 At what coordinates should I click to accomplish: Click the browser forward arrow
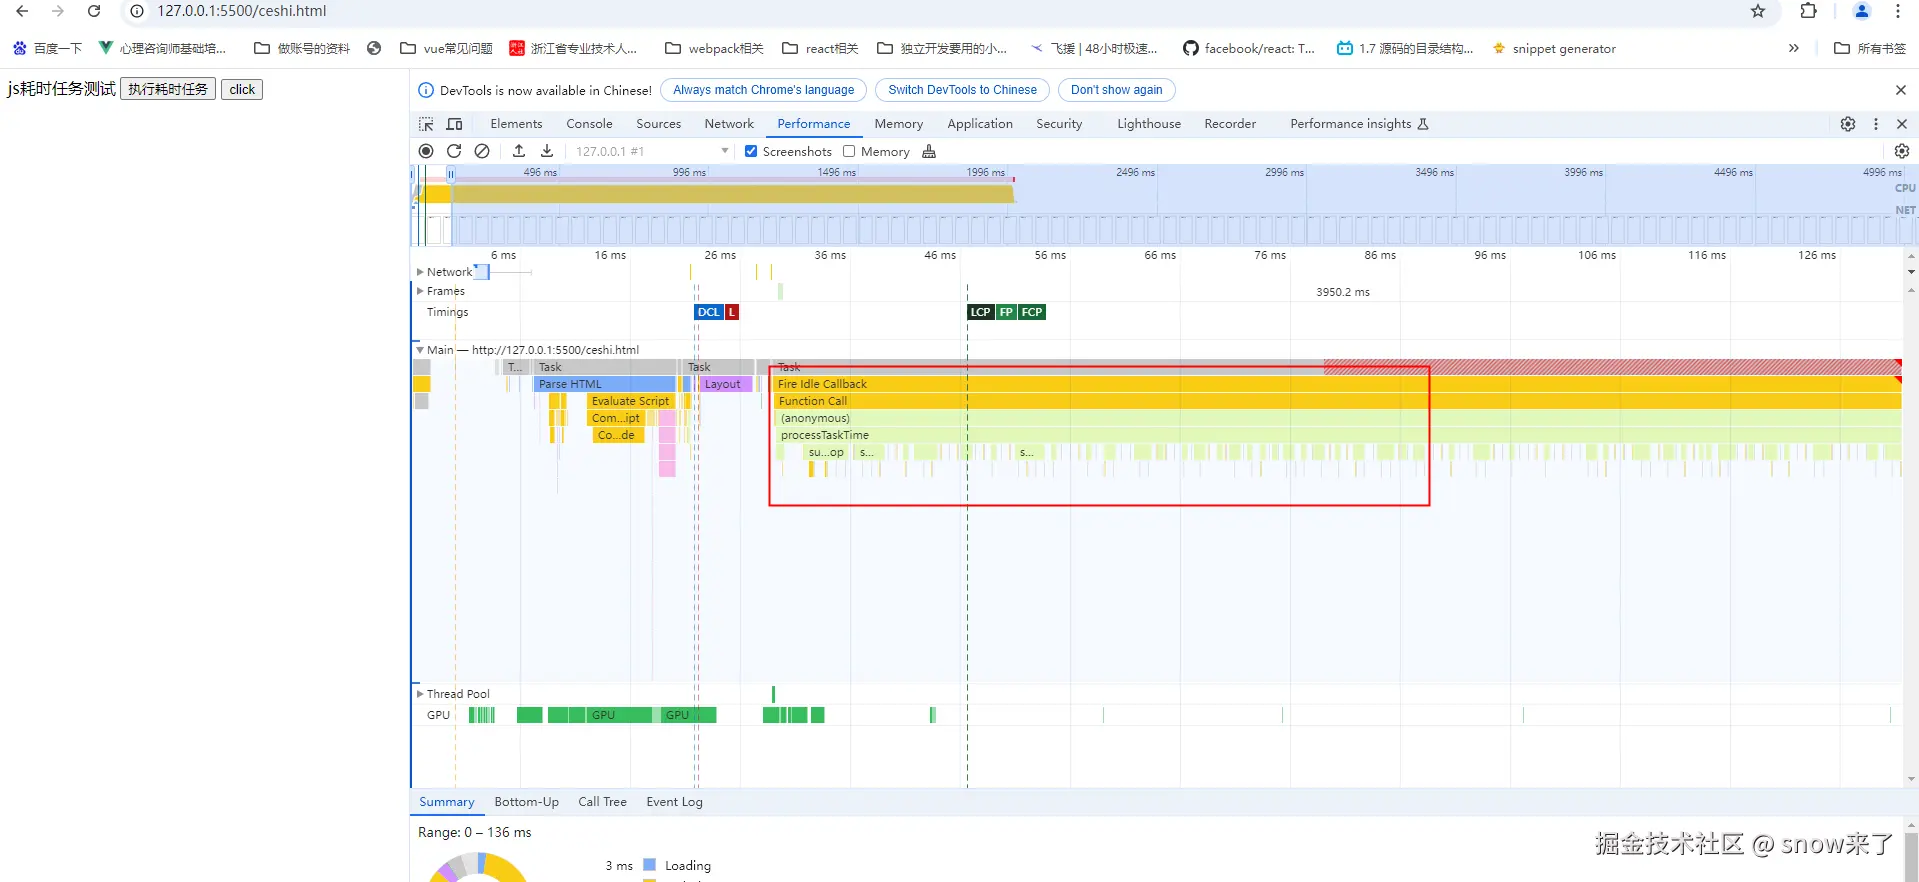click(58, 11)
